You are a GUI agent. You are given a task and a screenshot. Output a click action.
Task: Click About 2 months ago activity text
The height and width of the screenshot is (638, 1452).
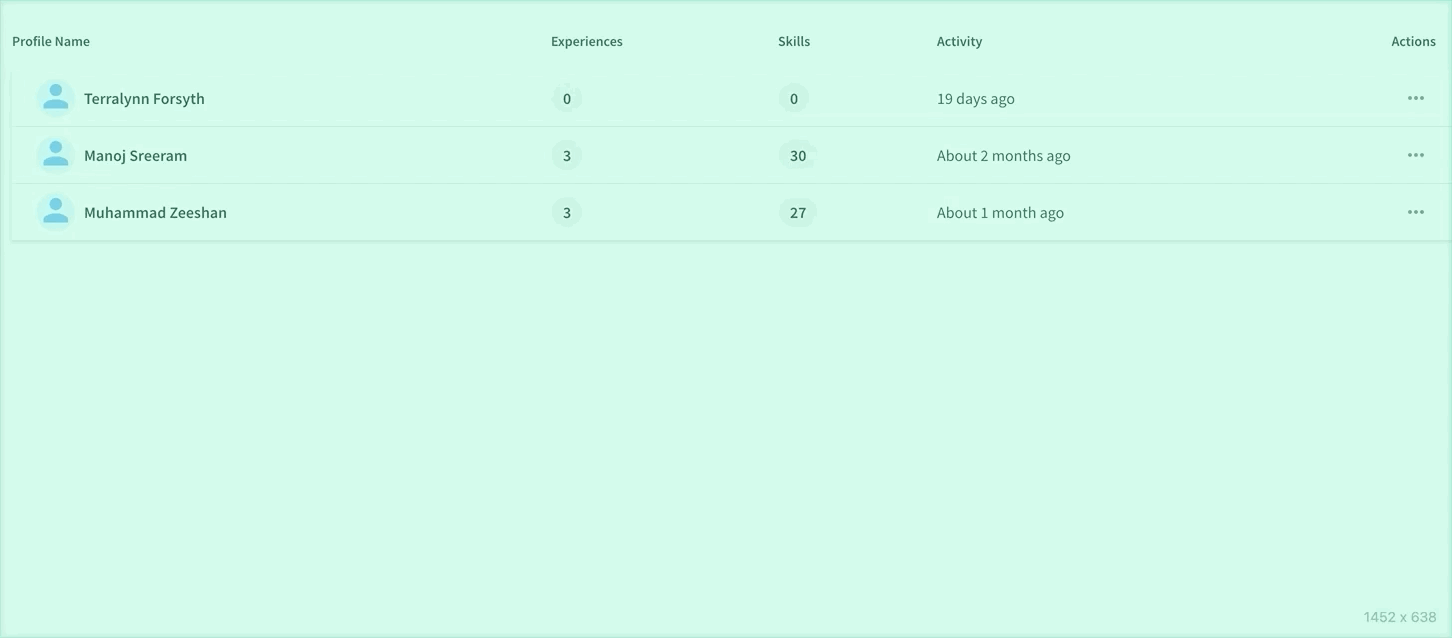pyautogui.click(x=1004, y=155)
